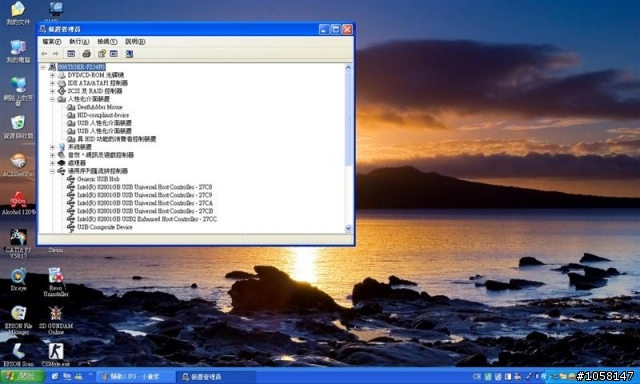Click the EPSON File Manager desktop icon
The height and width of the screenshot is (384, 640).
coord(18,320)
